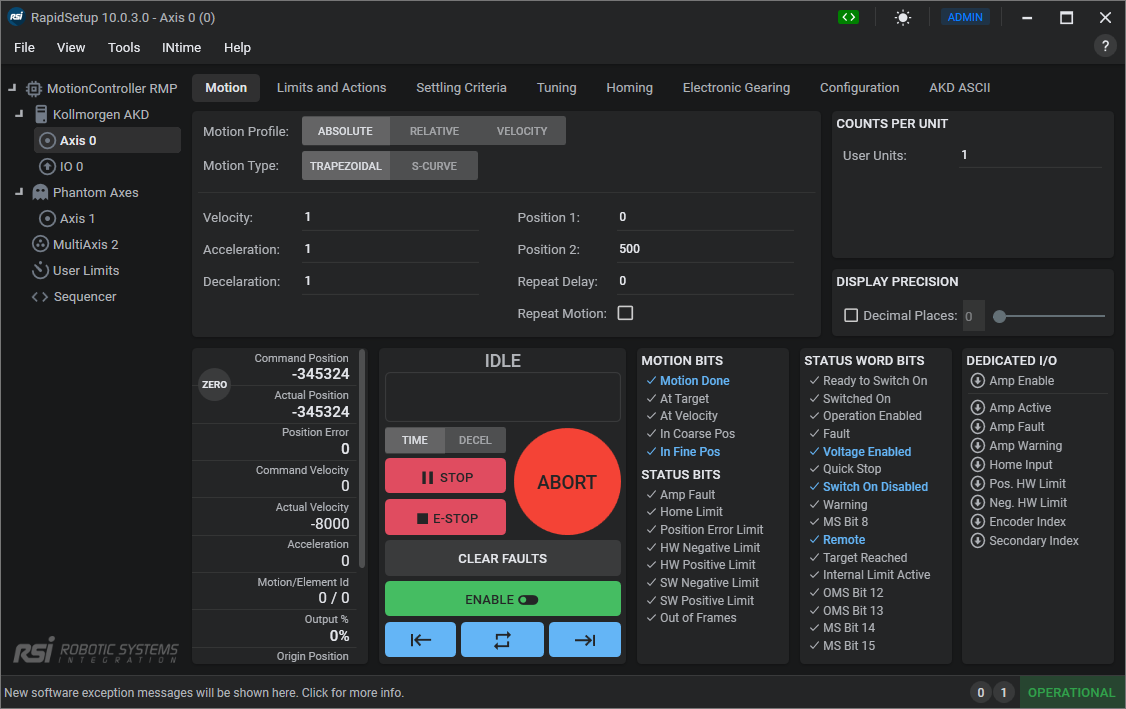Click the IO 0 node icon
The height and width of the screenshot is (709, 1126).
coord(47,166)
